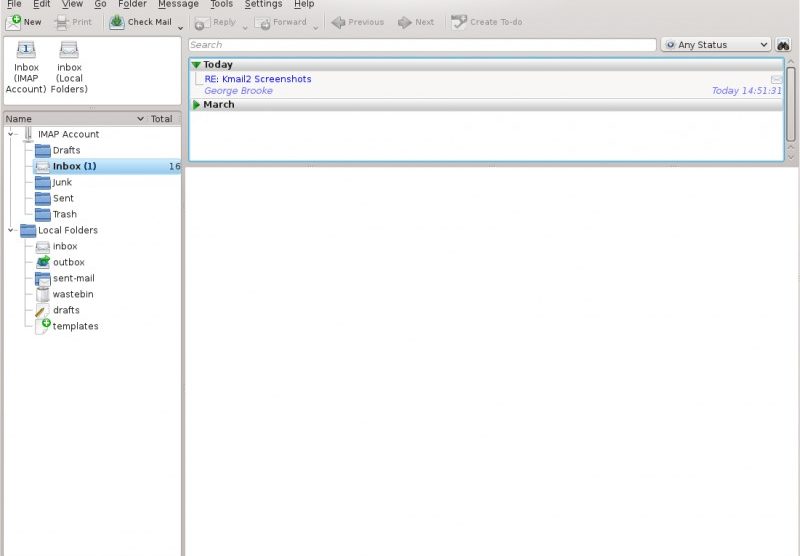Collapse the IMAP Account tree
Image resolution: width=800 pixels, height=556 pixels.
[11, 134]
